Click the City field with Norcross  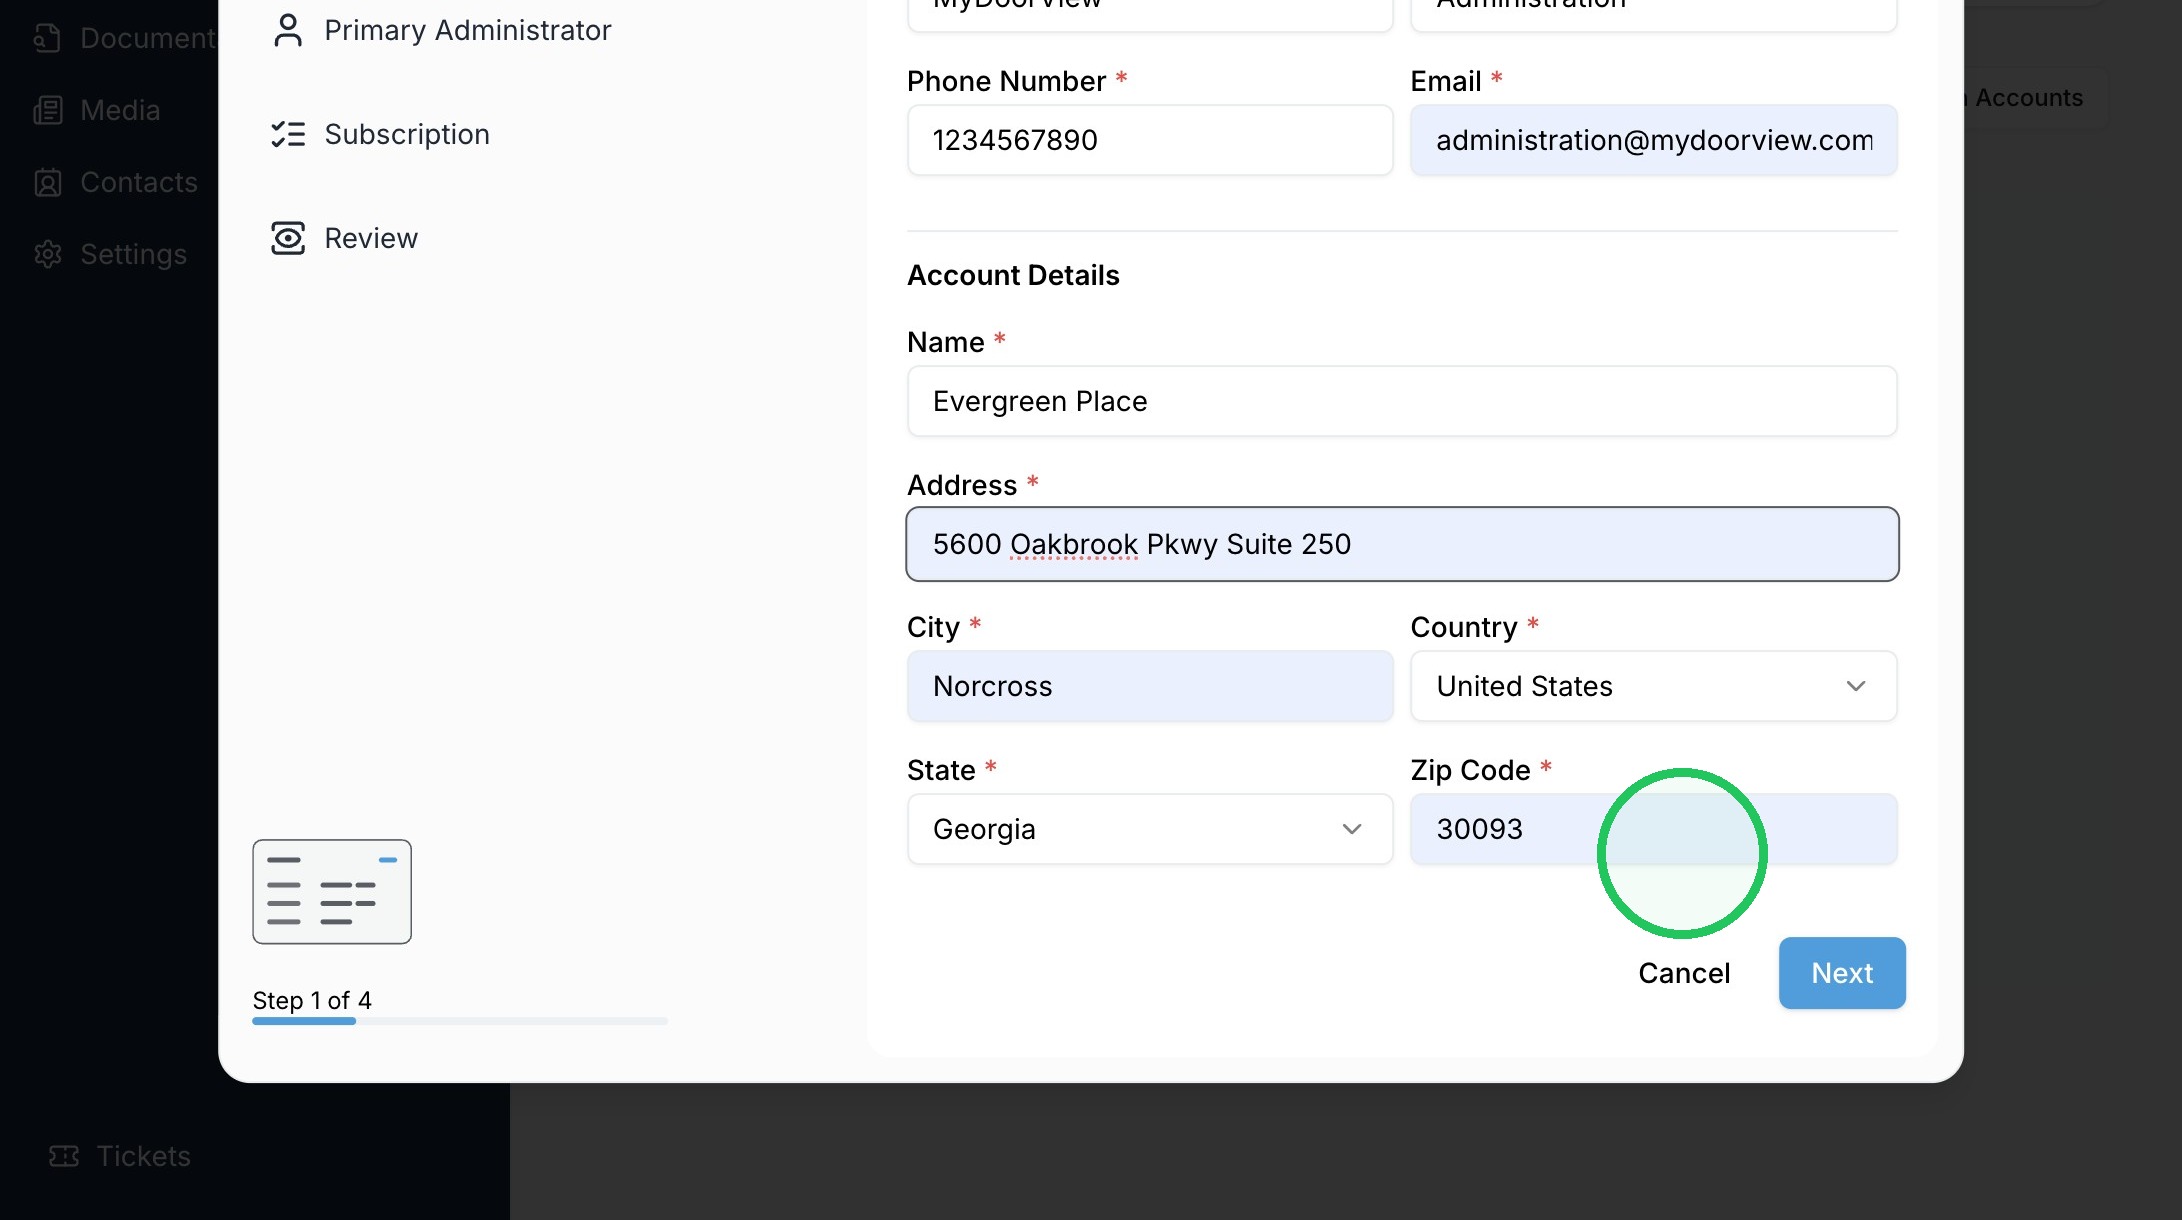point(1150,686)
